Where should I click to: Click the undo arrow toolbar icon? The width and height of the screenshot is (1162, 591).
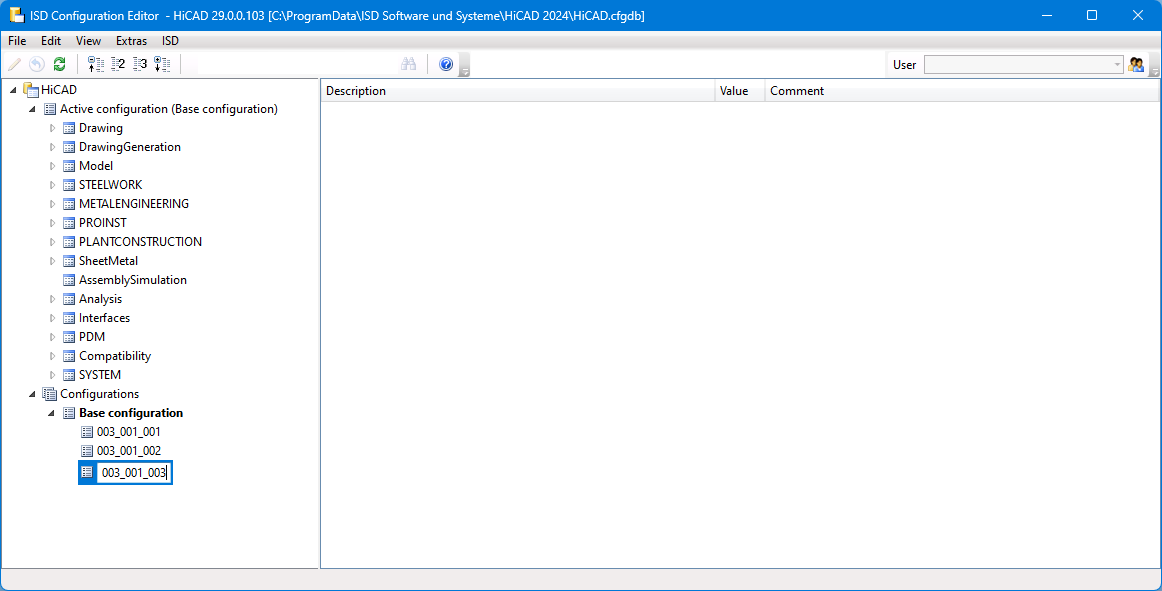coord(36,65)
